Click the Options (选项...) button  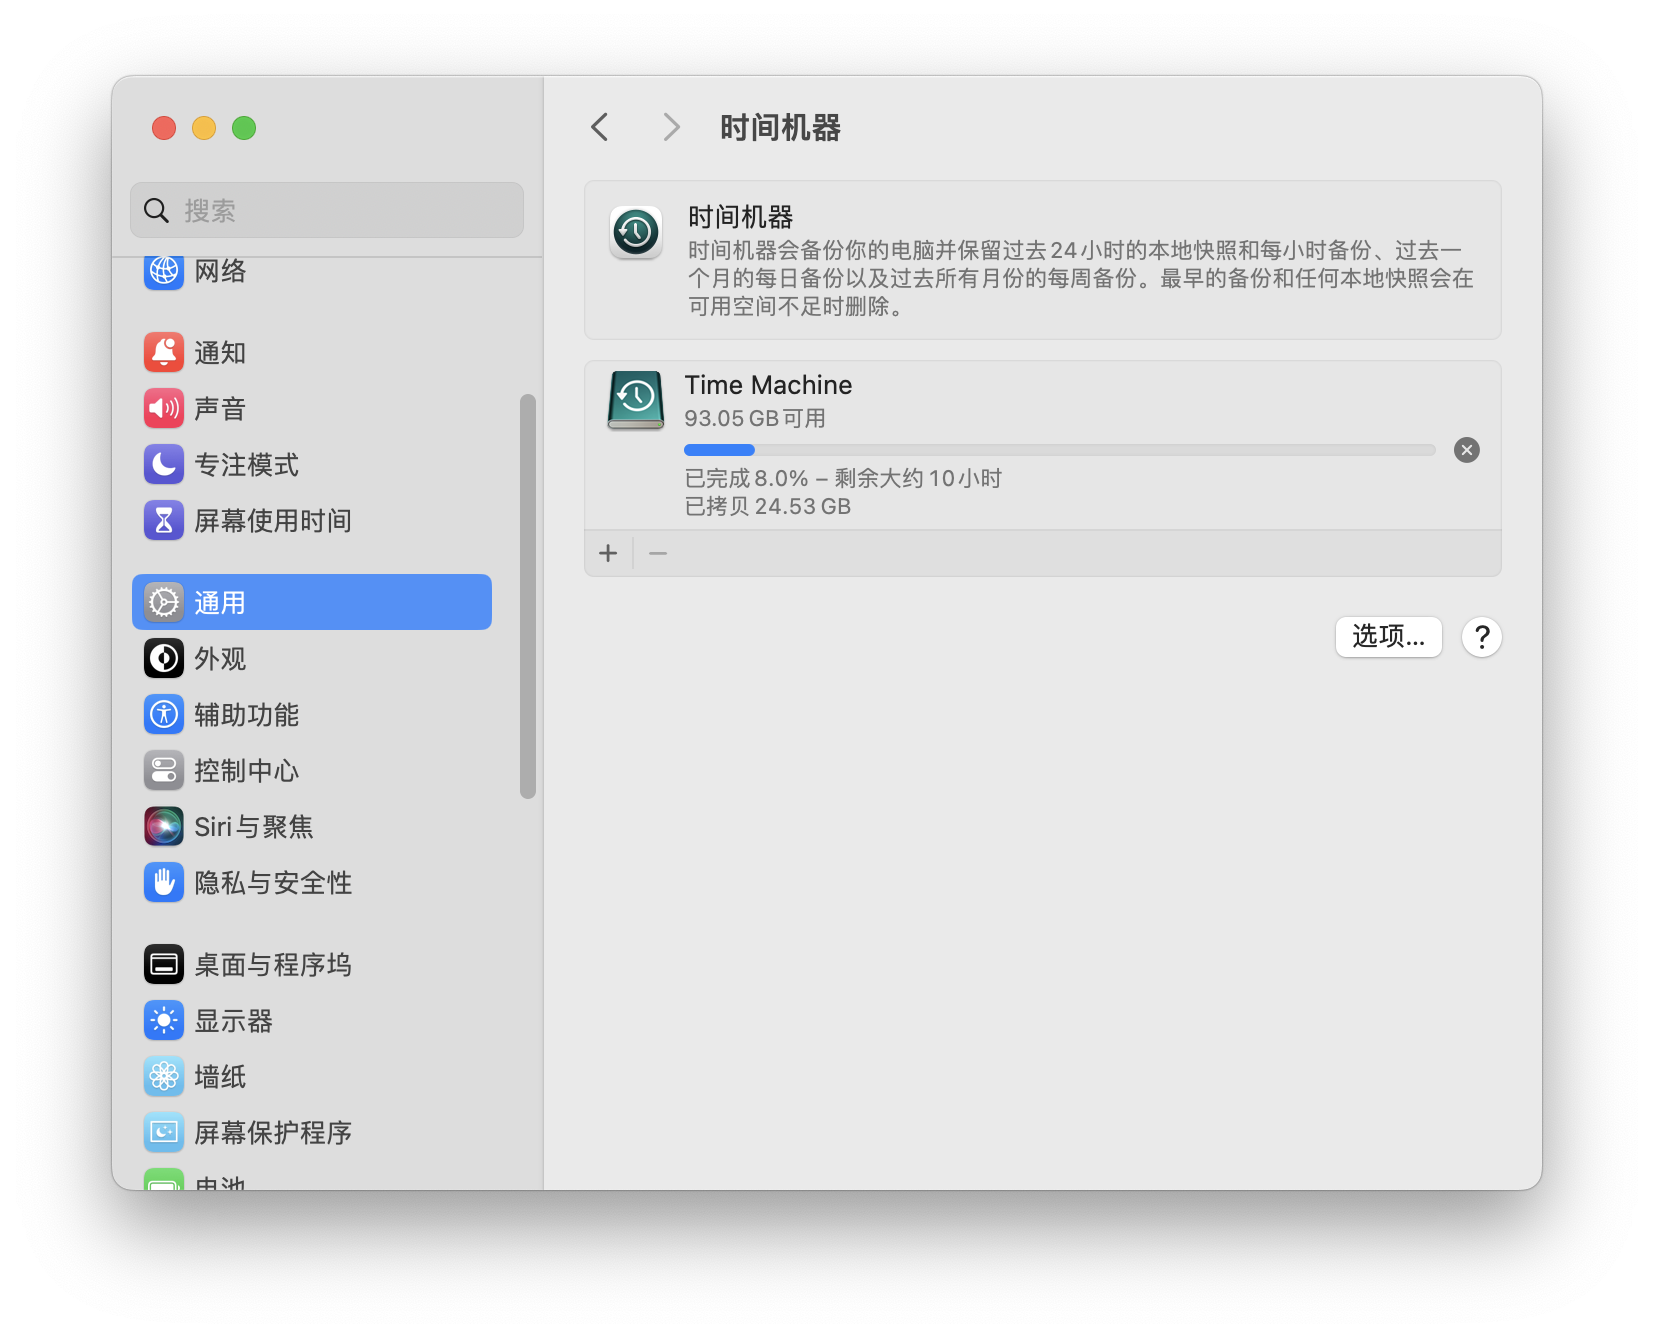point(1388,636)
